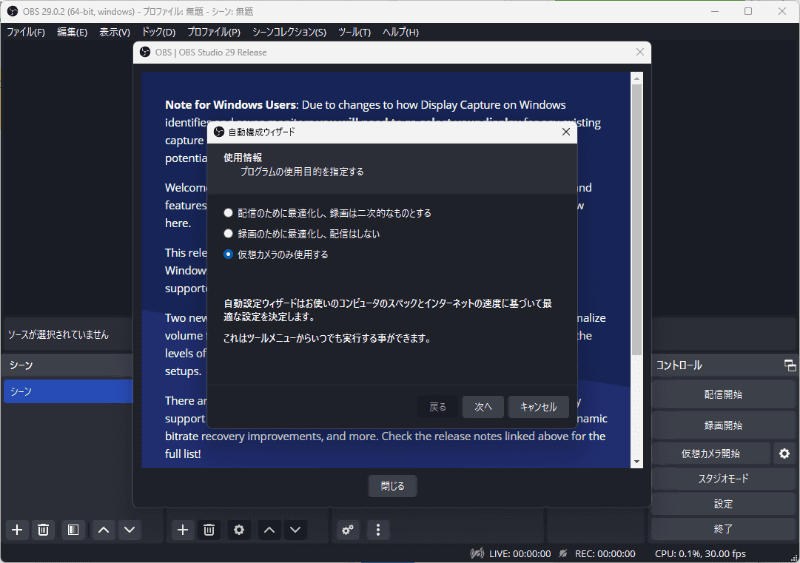Open the シーンコレクション(S) menu
Viewport: 800px width, 563px height.
coord(289,32)
